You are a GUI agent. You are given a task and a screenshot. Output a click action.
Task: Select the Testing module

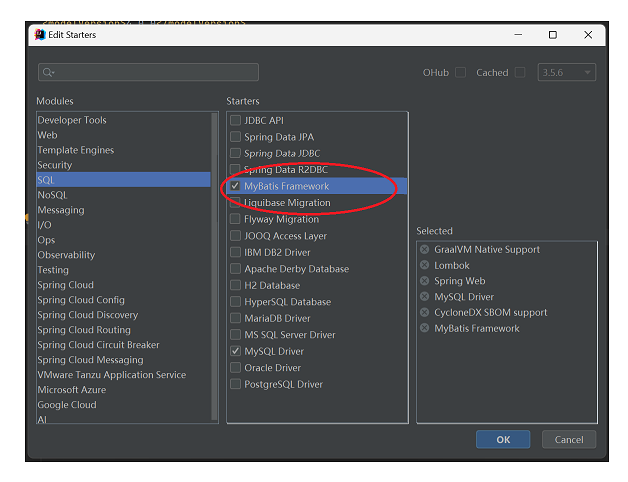(x=123, y=270)
